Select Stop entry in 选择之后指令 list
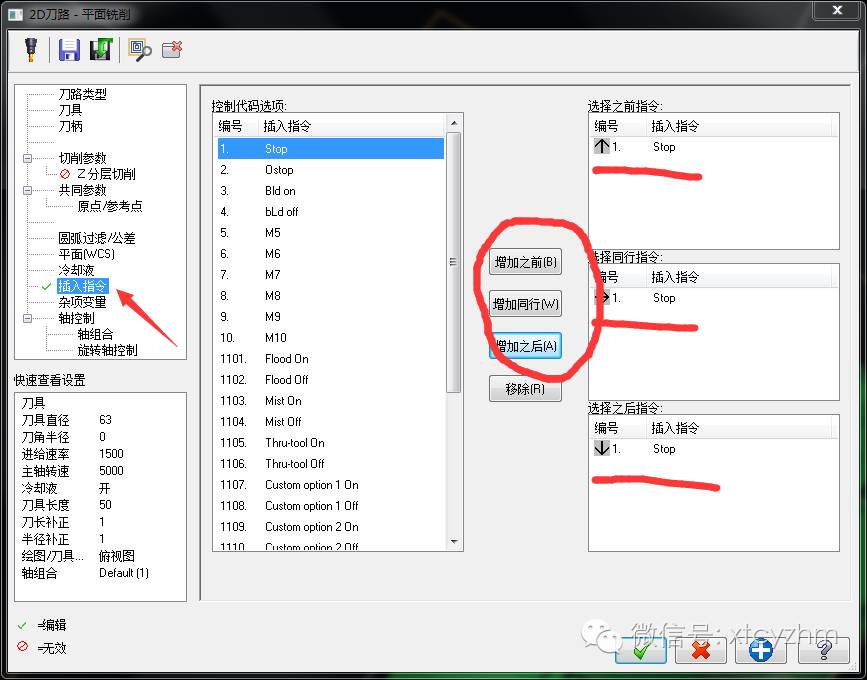The image size is (867, 680). (713, 449)
